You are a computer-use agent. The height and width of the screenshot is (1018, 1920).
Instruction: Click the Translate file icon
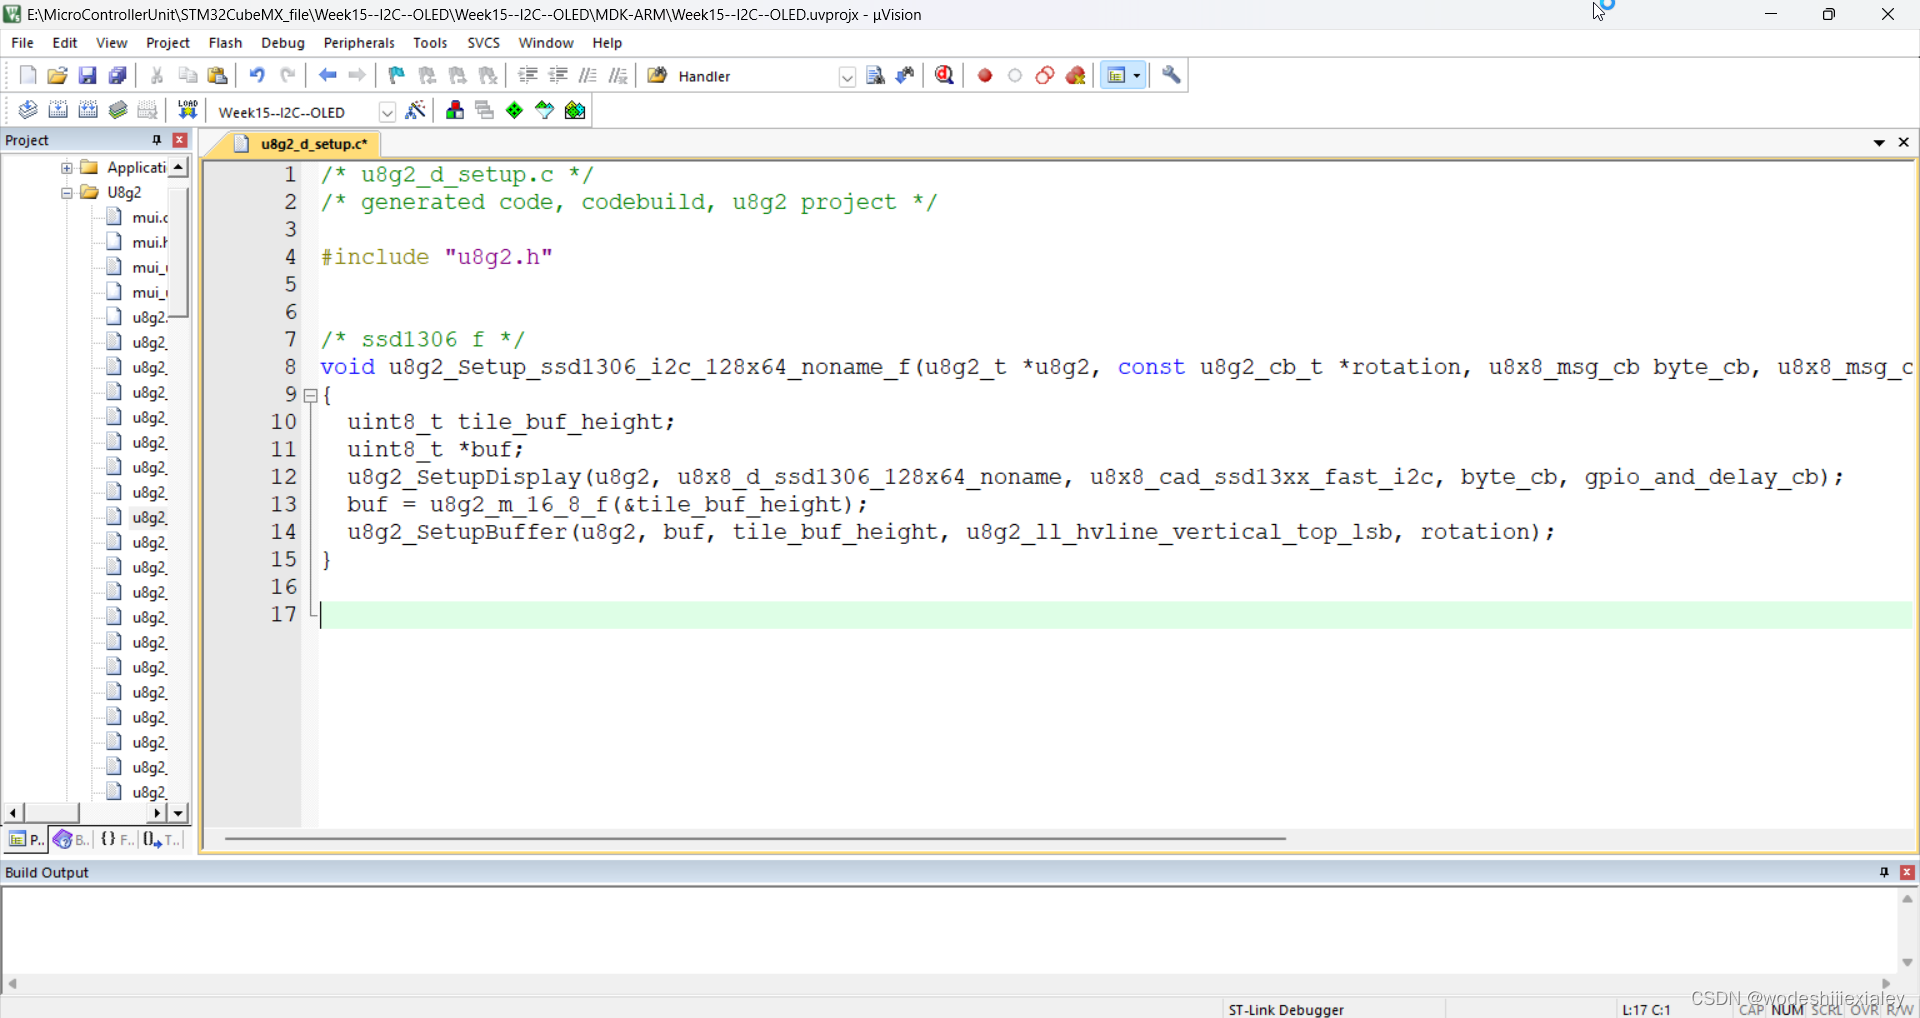coord(28,111)
